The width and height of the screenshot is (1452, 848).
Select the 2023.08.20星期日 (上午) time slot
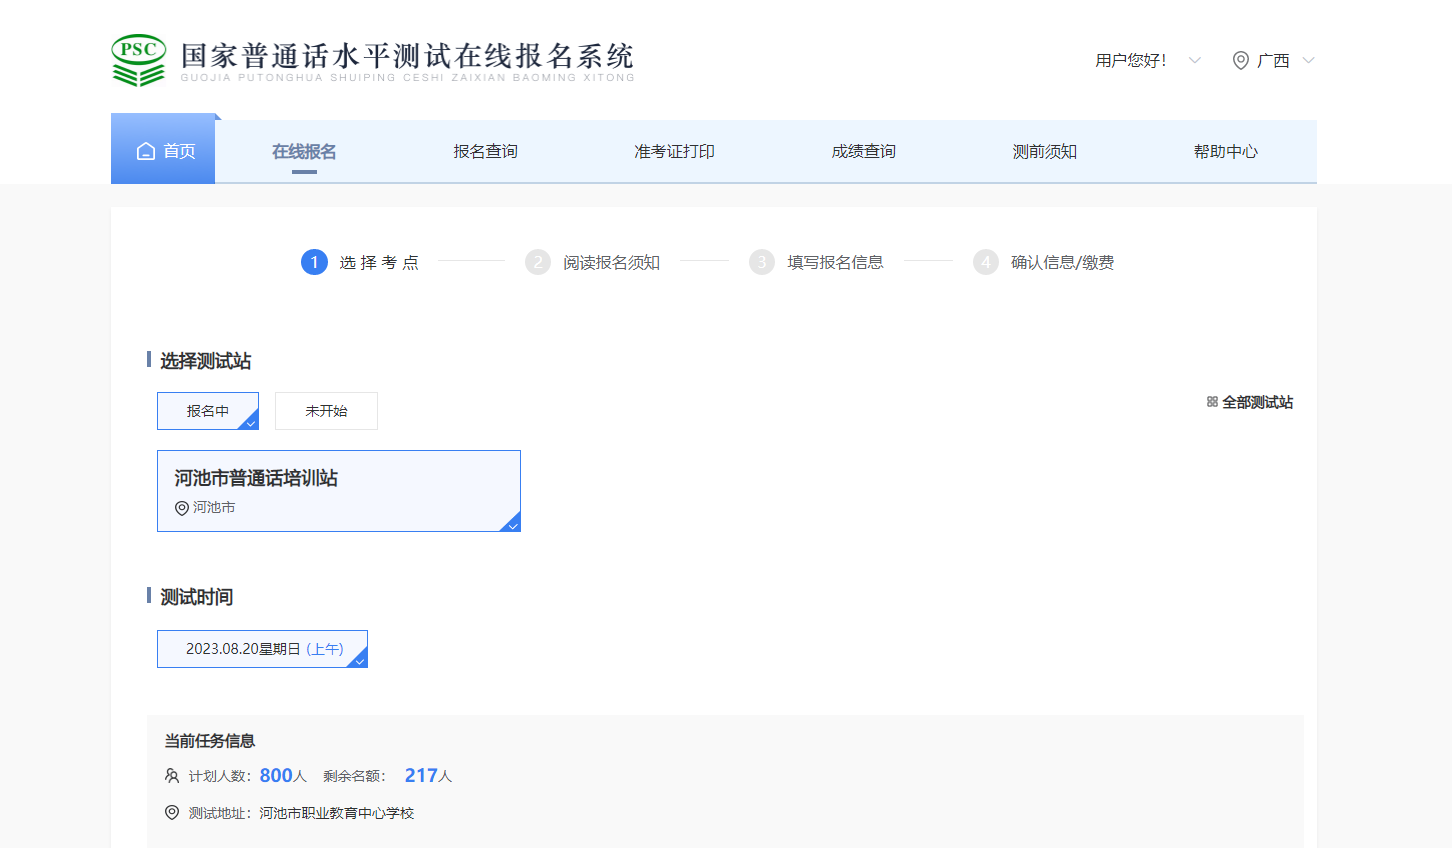point(262,649)
